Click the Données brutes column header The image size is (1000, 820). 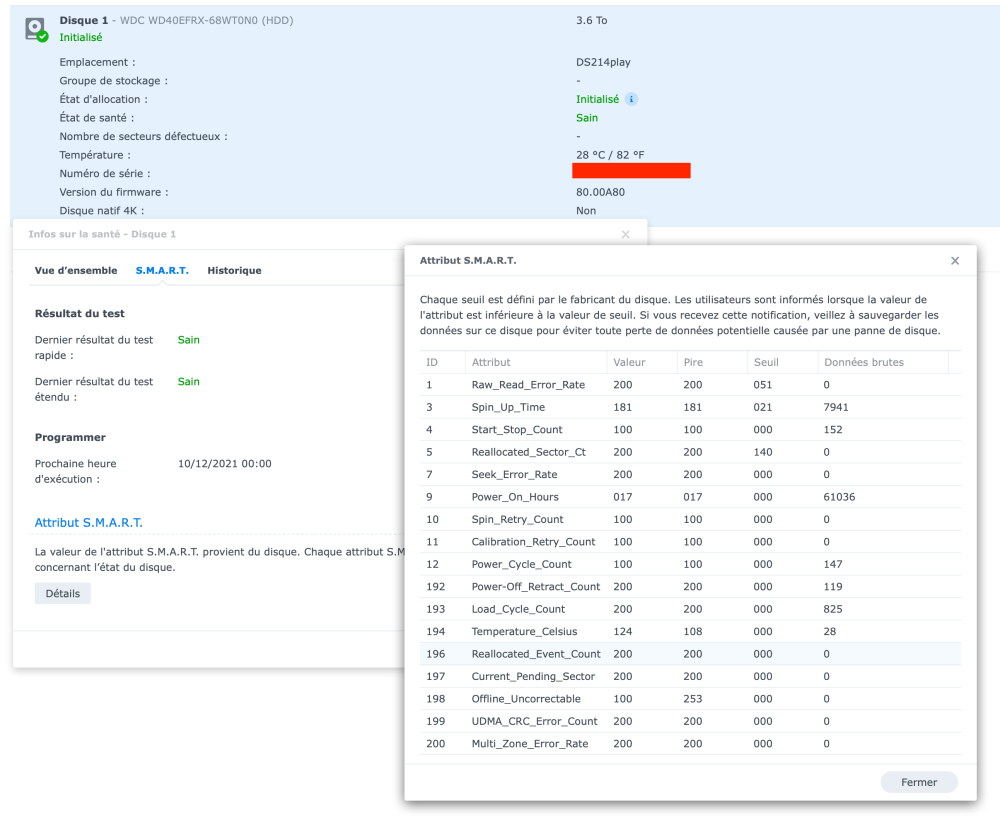(864, 362)
